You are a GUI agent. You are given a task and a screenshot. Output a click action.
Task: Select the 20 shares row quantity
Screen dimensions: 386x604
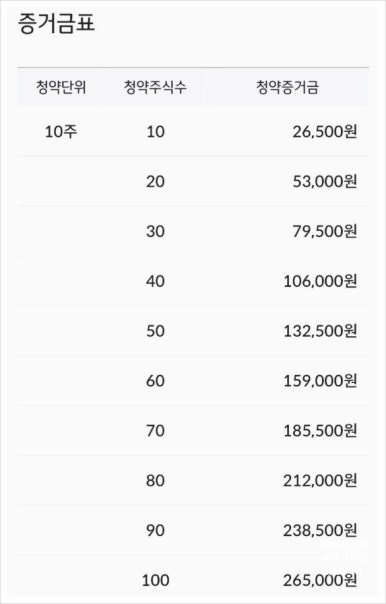(155, 181)
